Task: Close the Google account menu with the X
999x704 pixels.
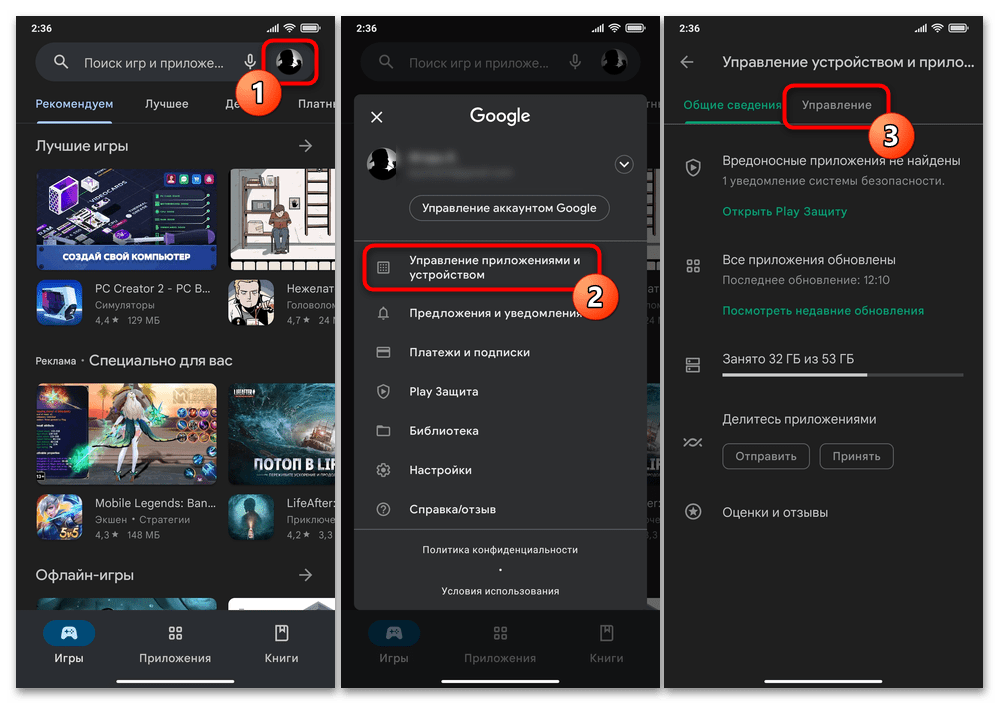Action: 377,117
